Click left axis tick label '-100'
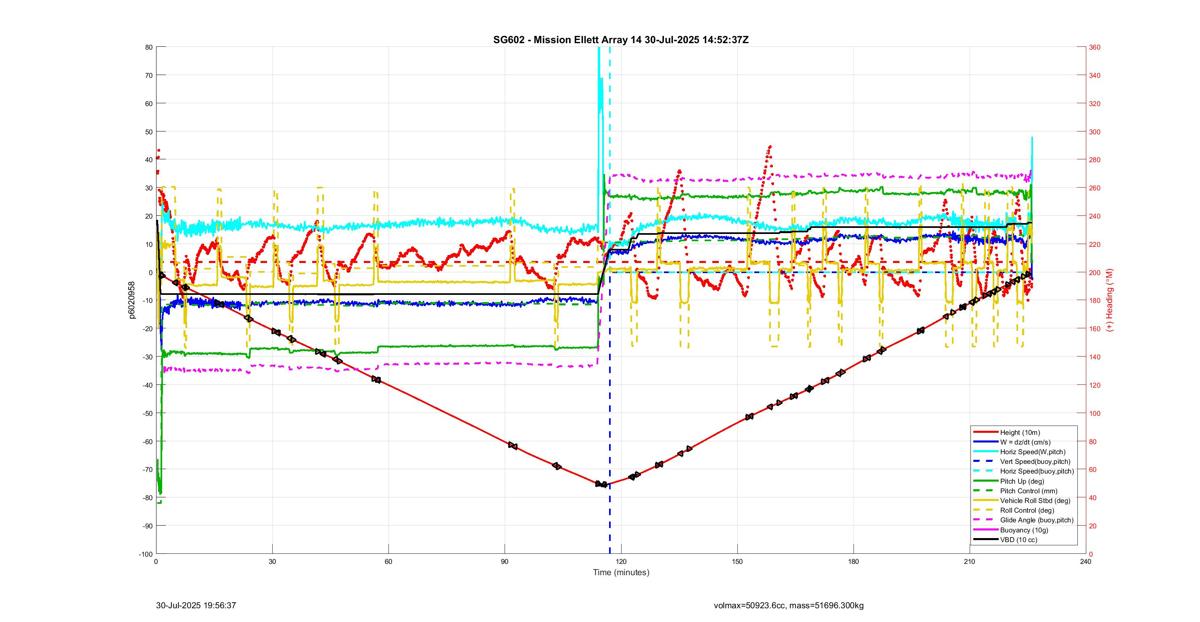The height and width of the screenshot is (622, 1200). [x=145, y=554]
